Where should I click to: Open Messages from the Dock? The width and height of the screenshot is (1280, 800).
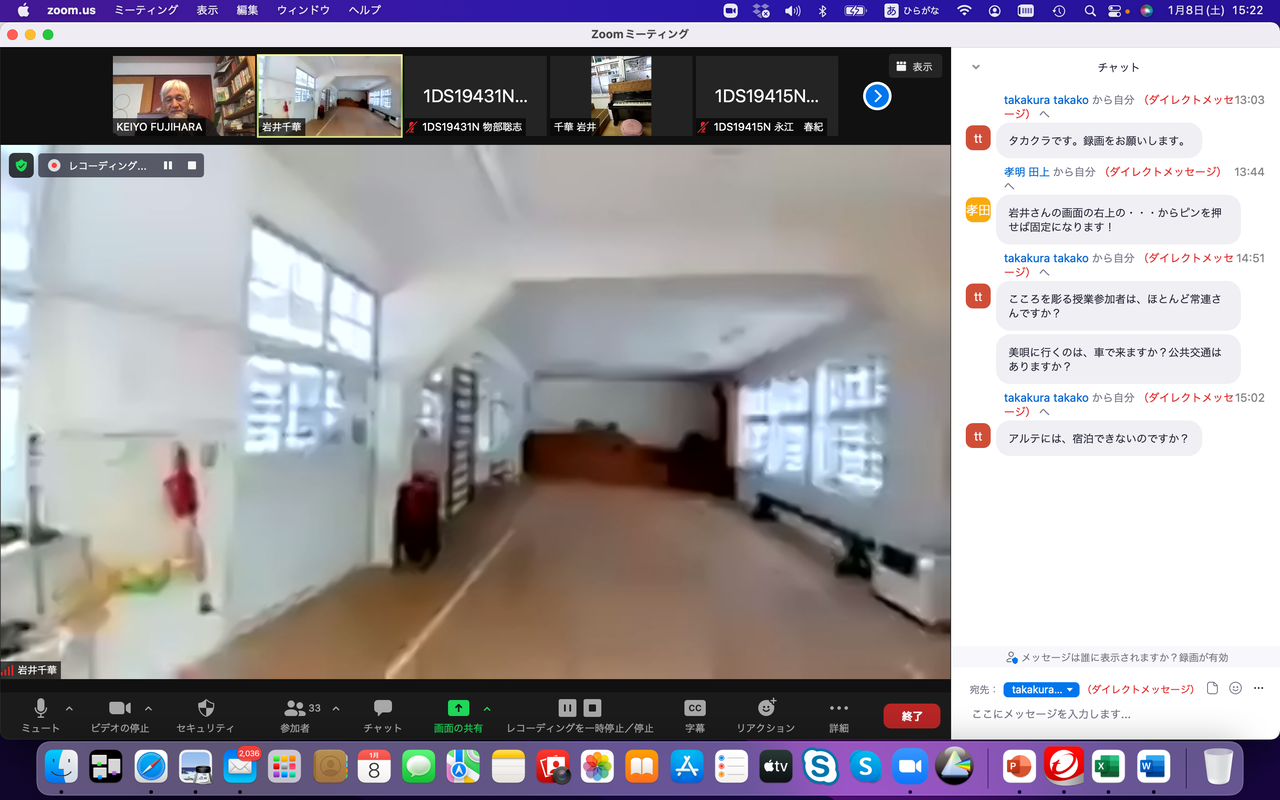point(418,767)
